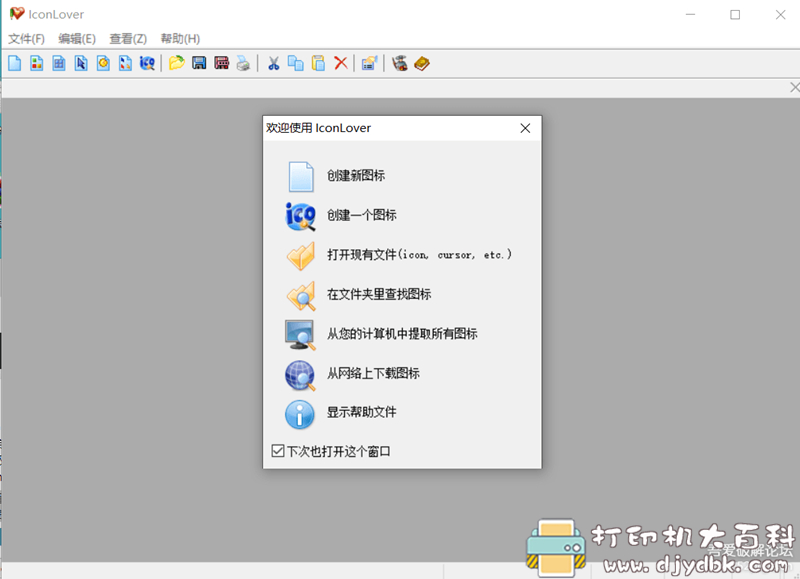Click the new blank icon toolbar button

[x=15, y=63]
